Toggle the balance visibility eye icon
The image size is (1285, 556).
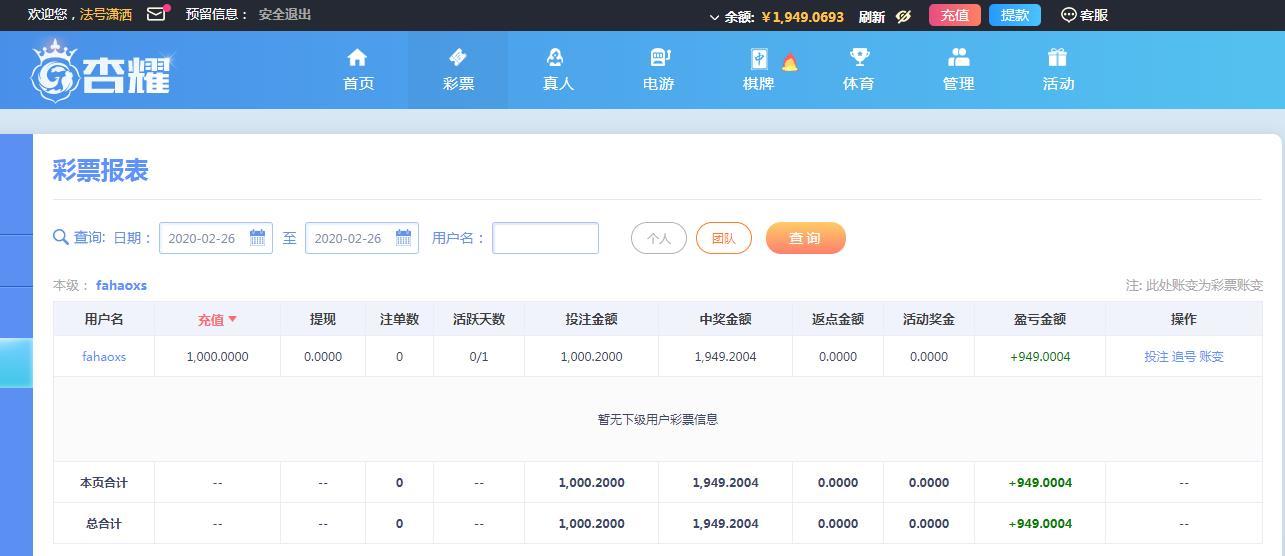pyautogui.click(x=903, y=16)
